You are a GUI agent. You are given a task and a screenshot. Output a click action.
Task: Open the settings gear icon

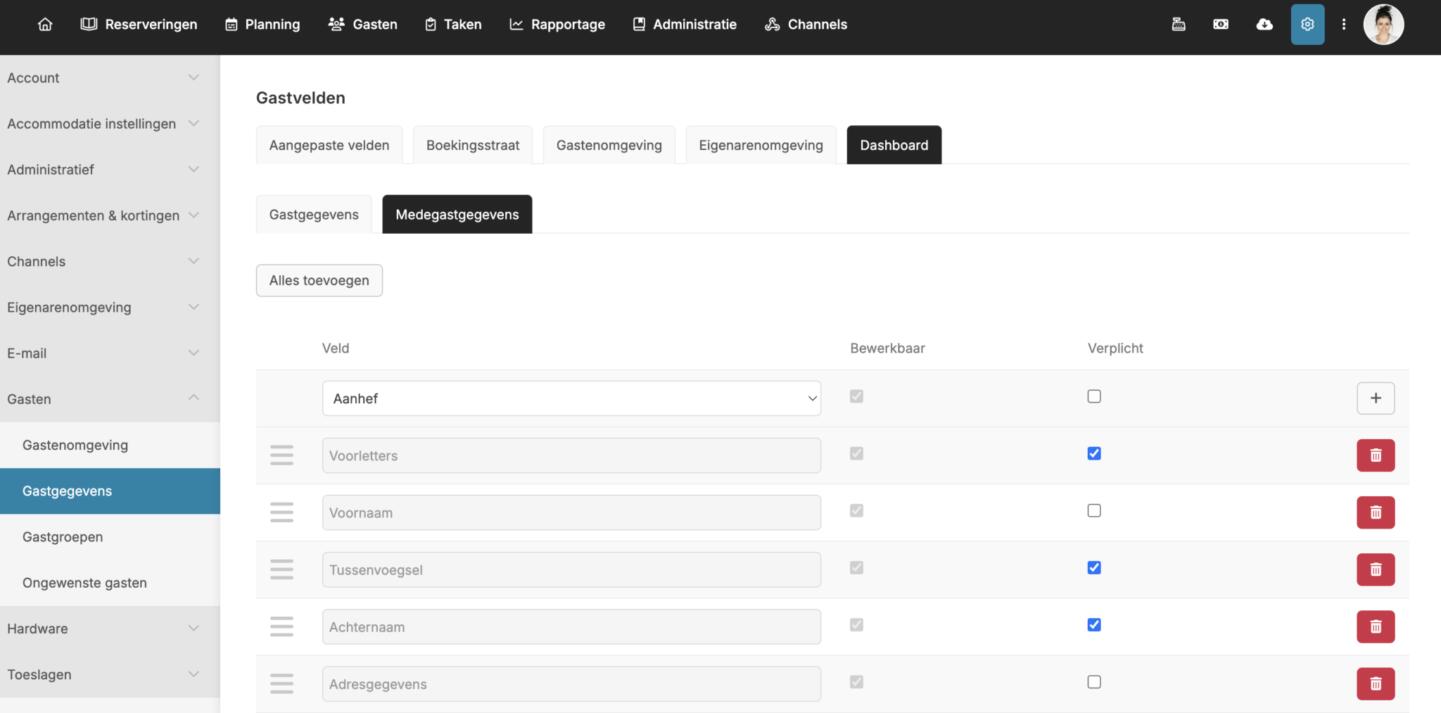pyautogui.click(x=1307, y=24)
